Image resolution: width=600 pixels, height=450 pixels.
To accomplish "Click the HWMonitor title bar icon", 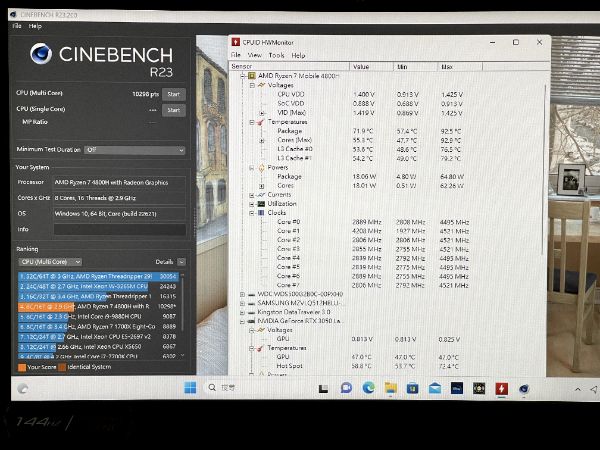I will (236, 42).
